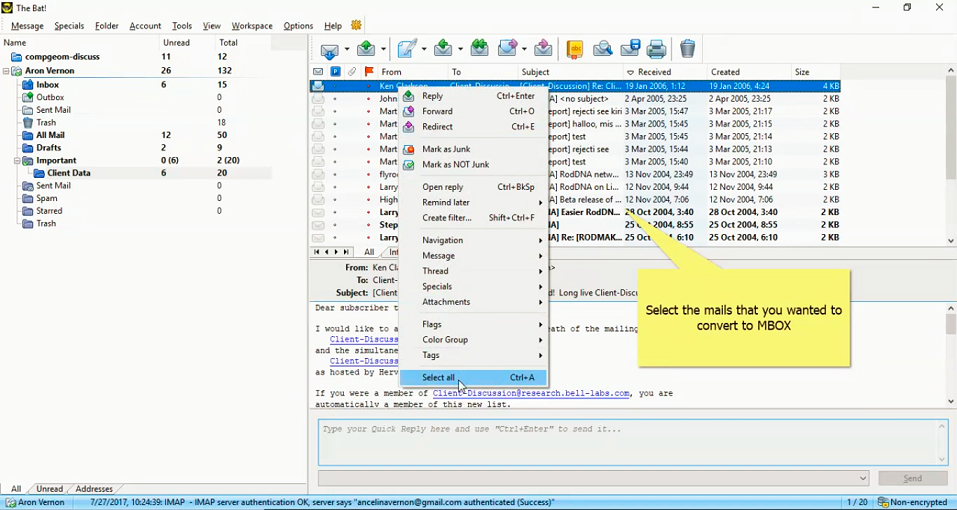Click the Delete trash can toolbar icon
The image size is (957, 510).
point(688,49)
